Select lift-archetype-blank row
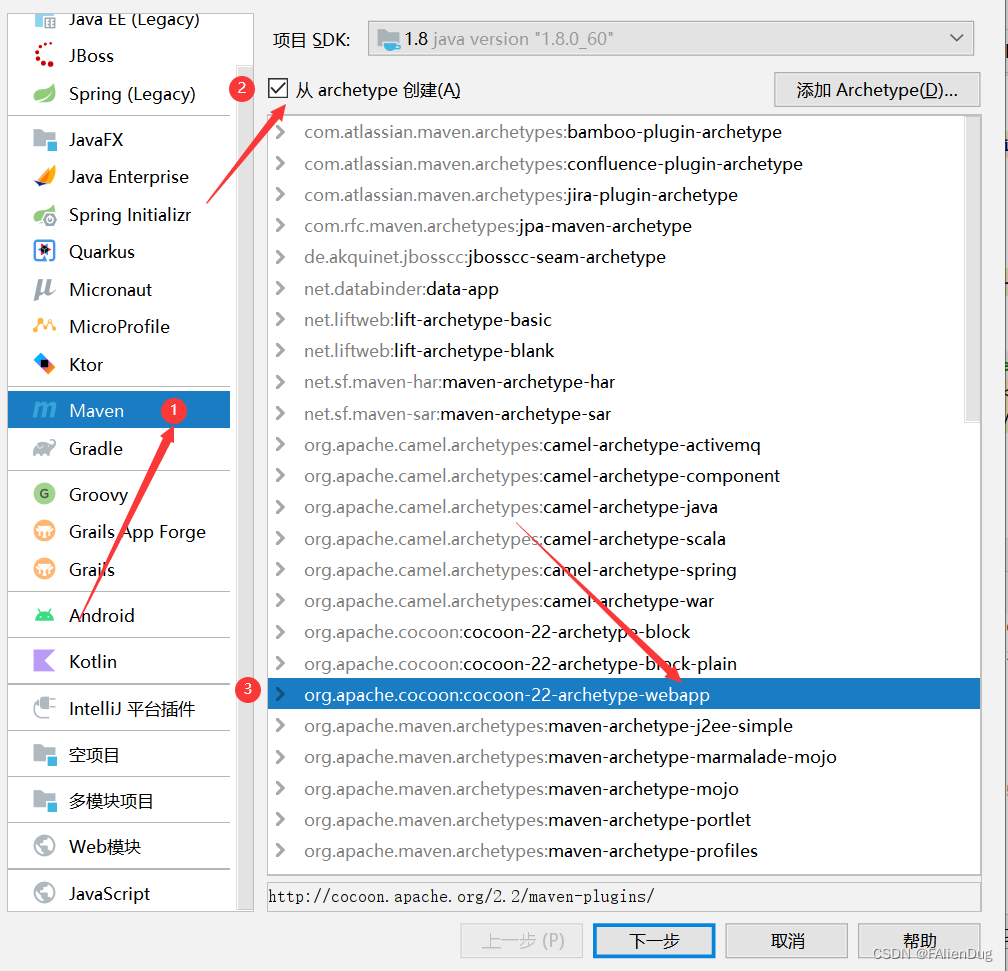 [x=624, y=350]
